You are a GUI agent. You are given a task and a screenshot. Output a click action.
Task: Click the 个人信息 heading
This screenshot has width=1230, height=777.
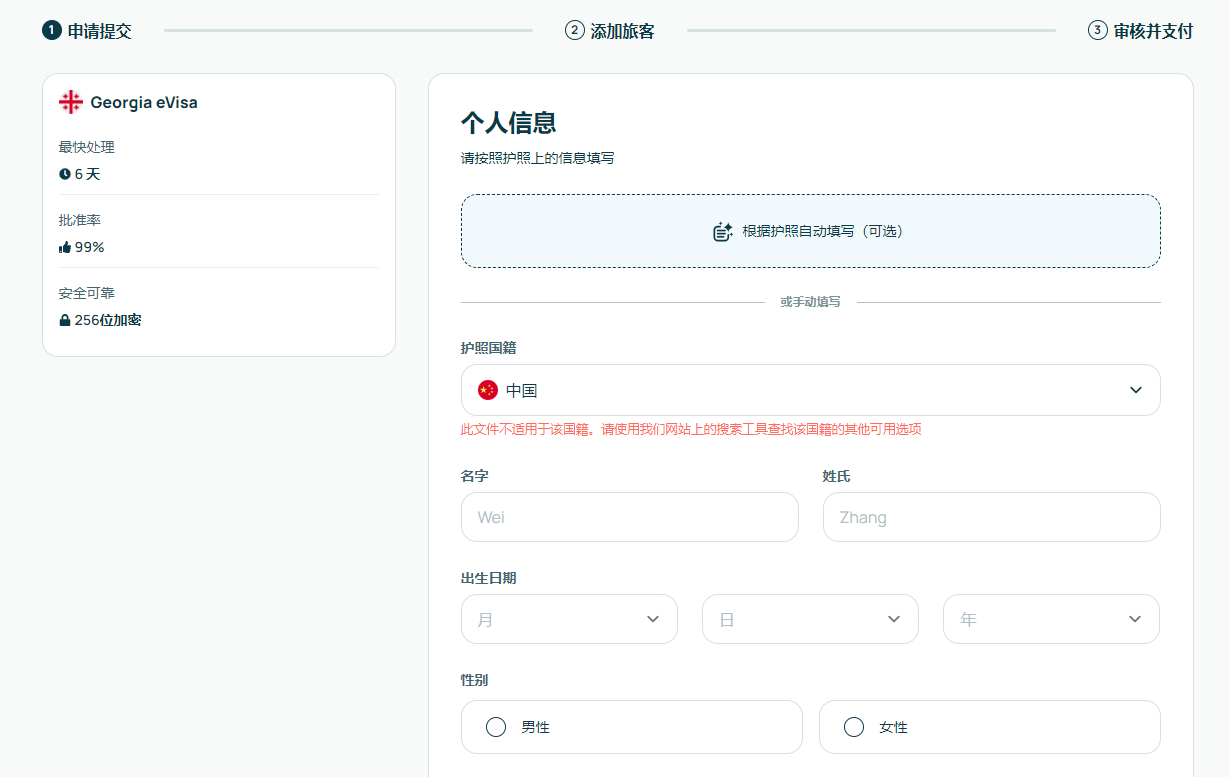(x=508, y=122)
